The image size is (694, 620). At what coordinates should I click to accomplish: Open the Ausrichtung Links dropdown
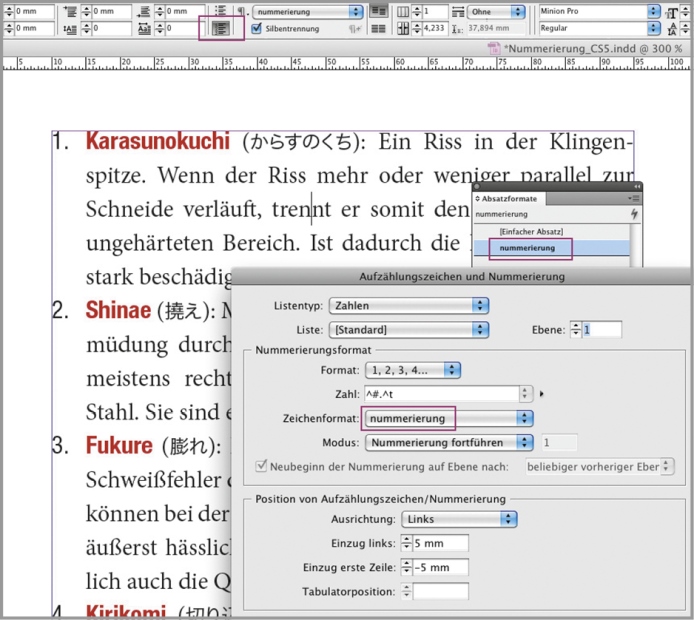coord(459,519)
